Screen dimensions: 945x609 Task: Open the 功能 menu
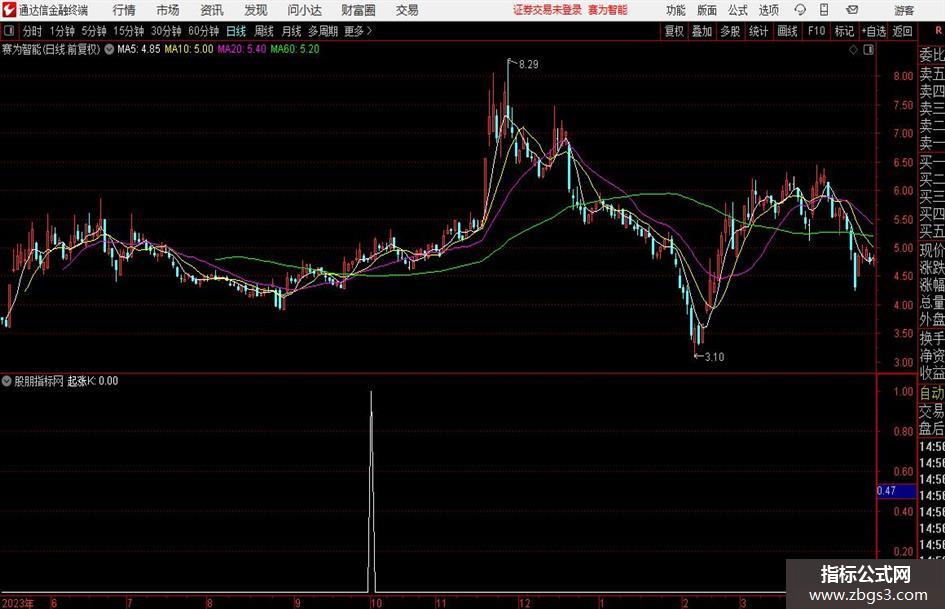point(676,10)
